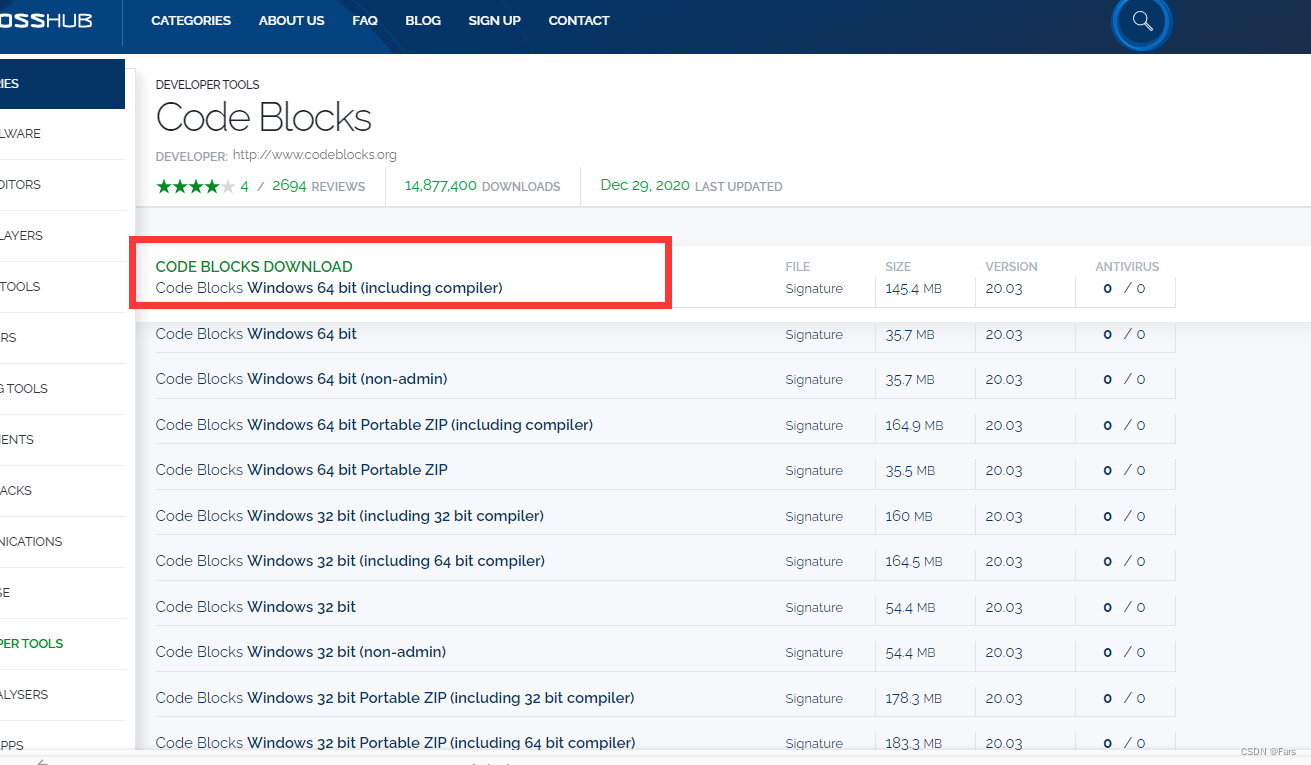Download plain Code Blocks Windows 64 bit
The image size is (1311, 765).
click(x=256, y=334)
